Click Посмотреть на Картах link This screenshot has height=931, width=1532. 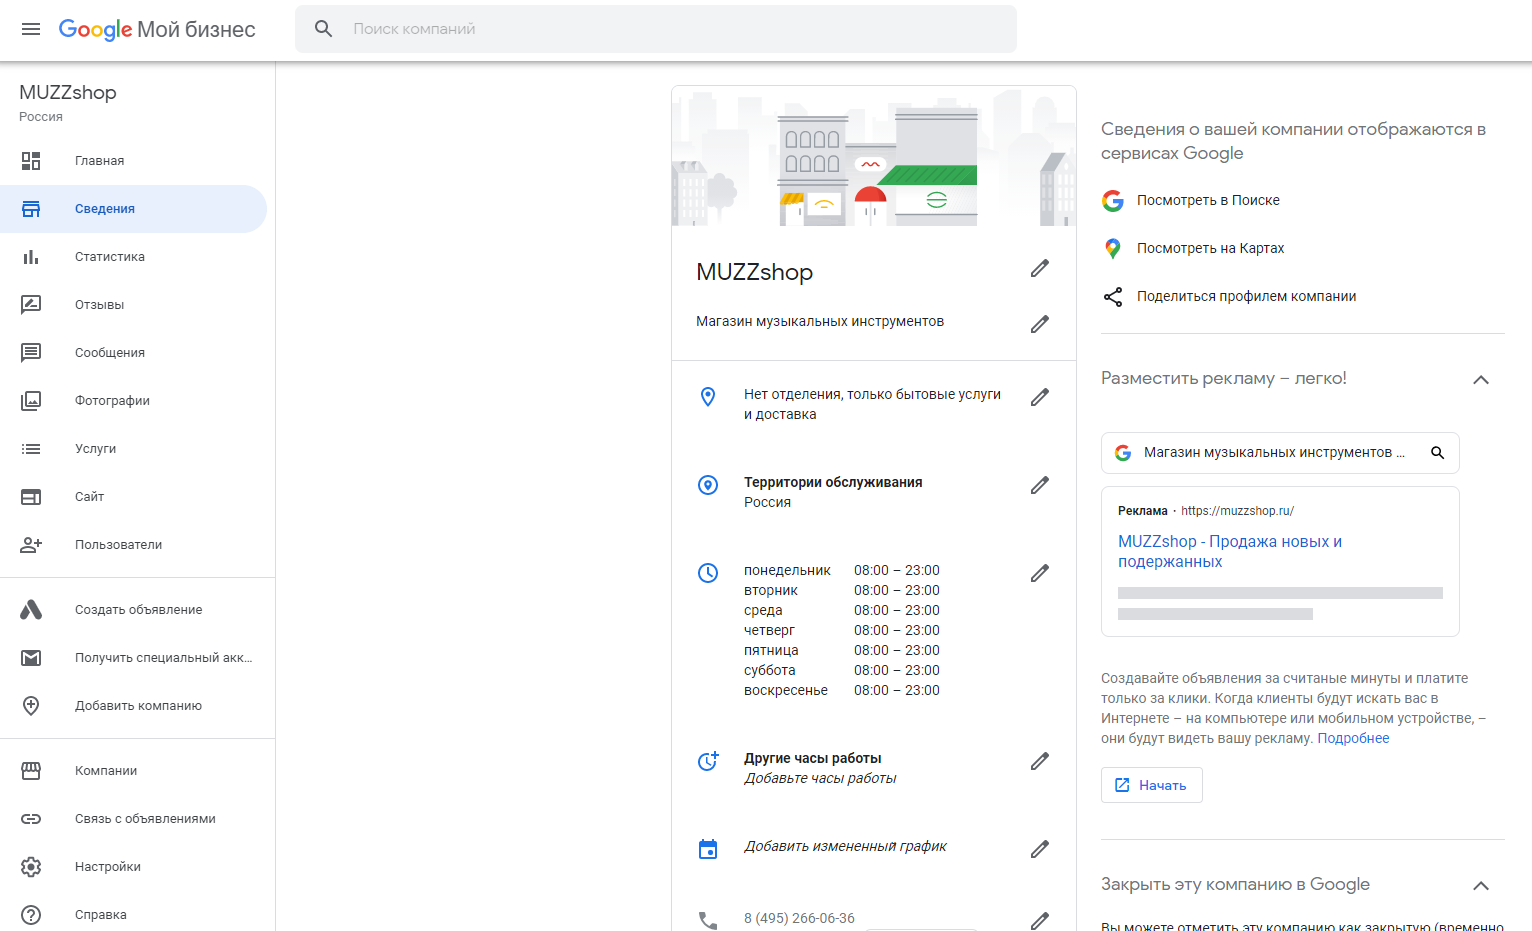click(x=1210, y=249)
